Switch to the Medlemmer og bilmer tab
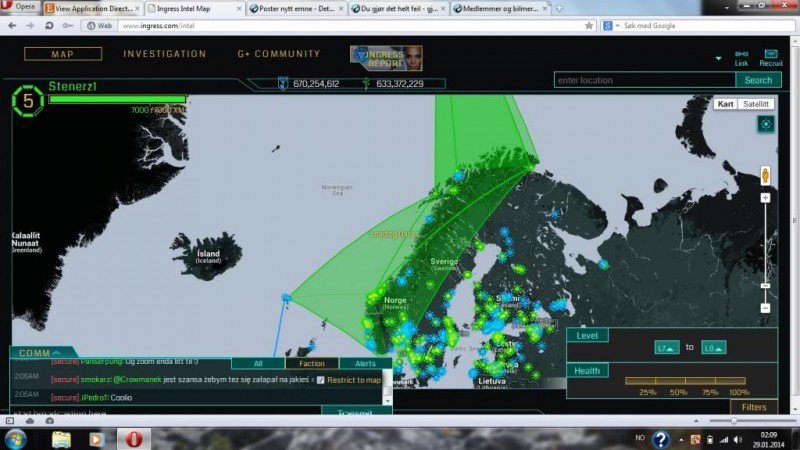800x450 pixels. (500, 9)
